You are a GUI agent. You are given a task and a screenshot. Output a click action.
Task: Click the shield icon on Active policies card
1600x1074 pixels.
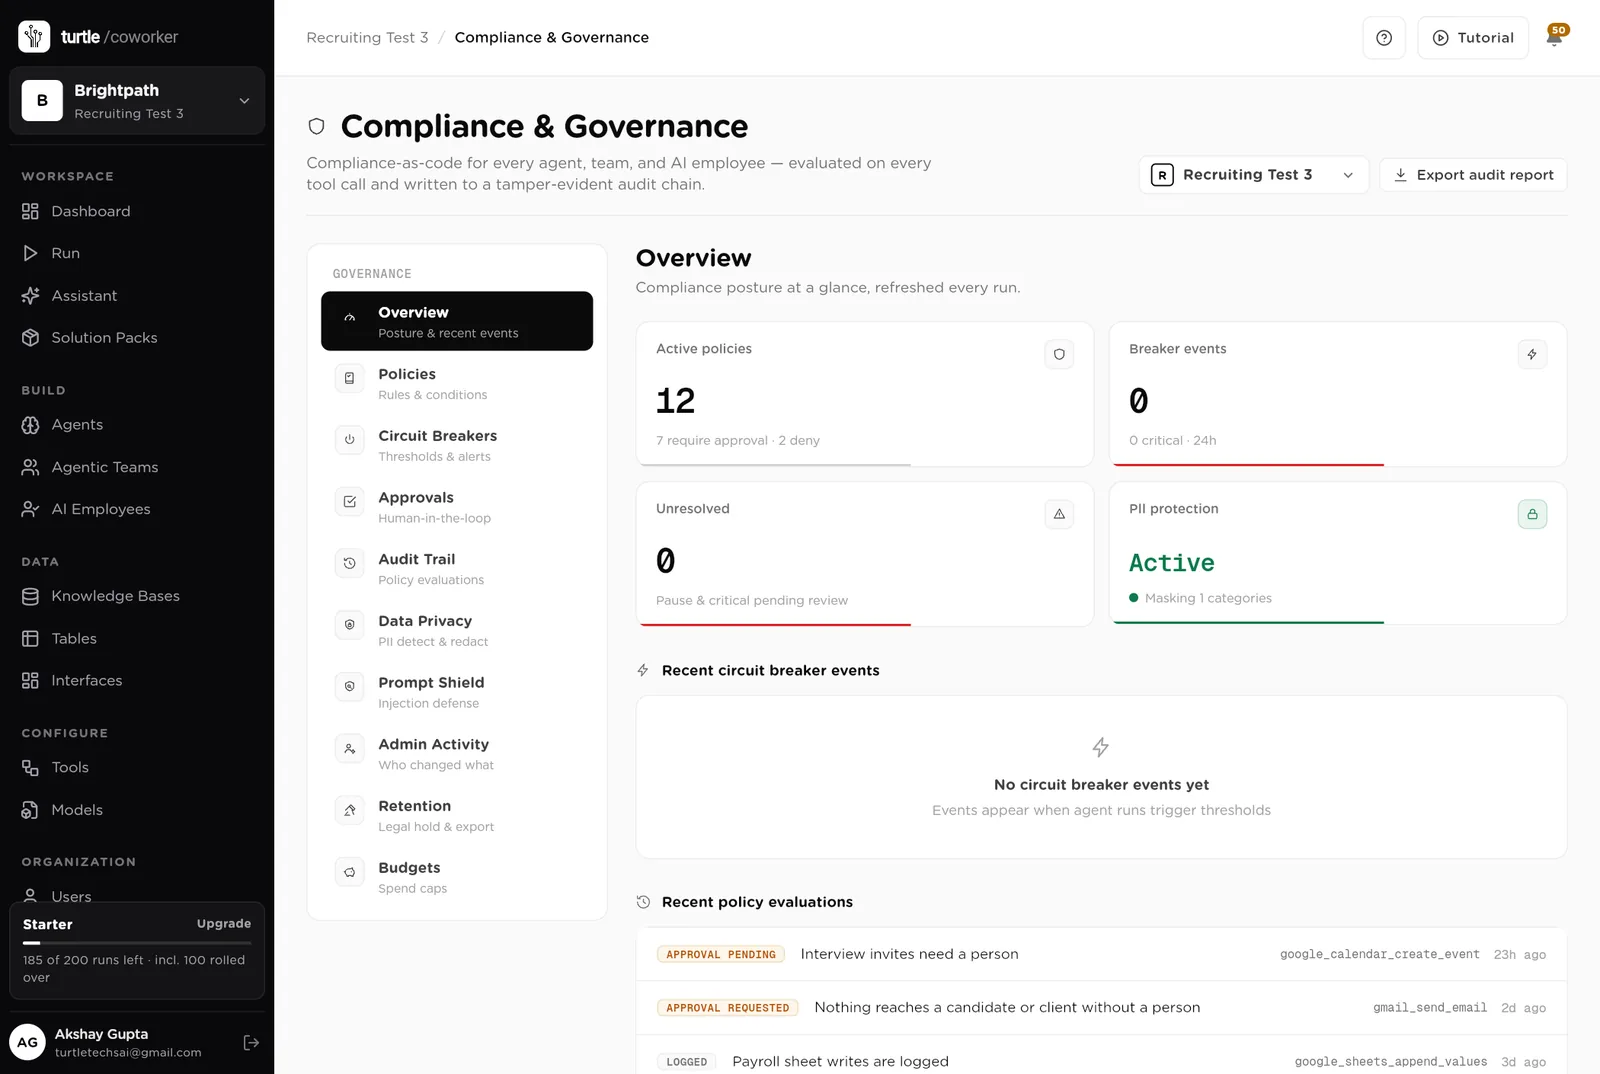1059,354
